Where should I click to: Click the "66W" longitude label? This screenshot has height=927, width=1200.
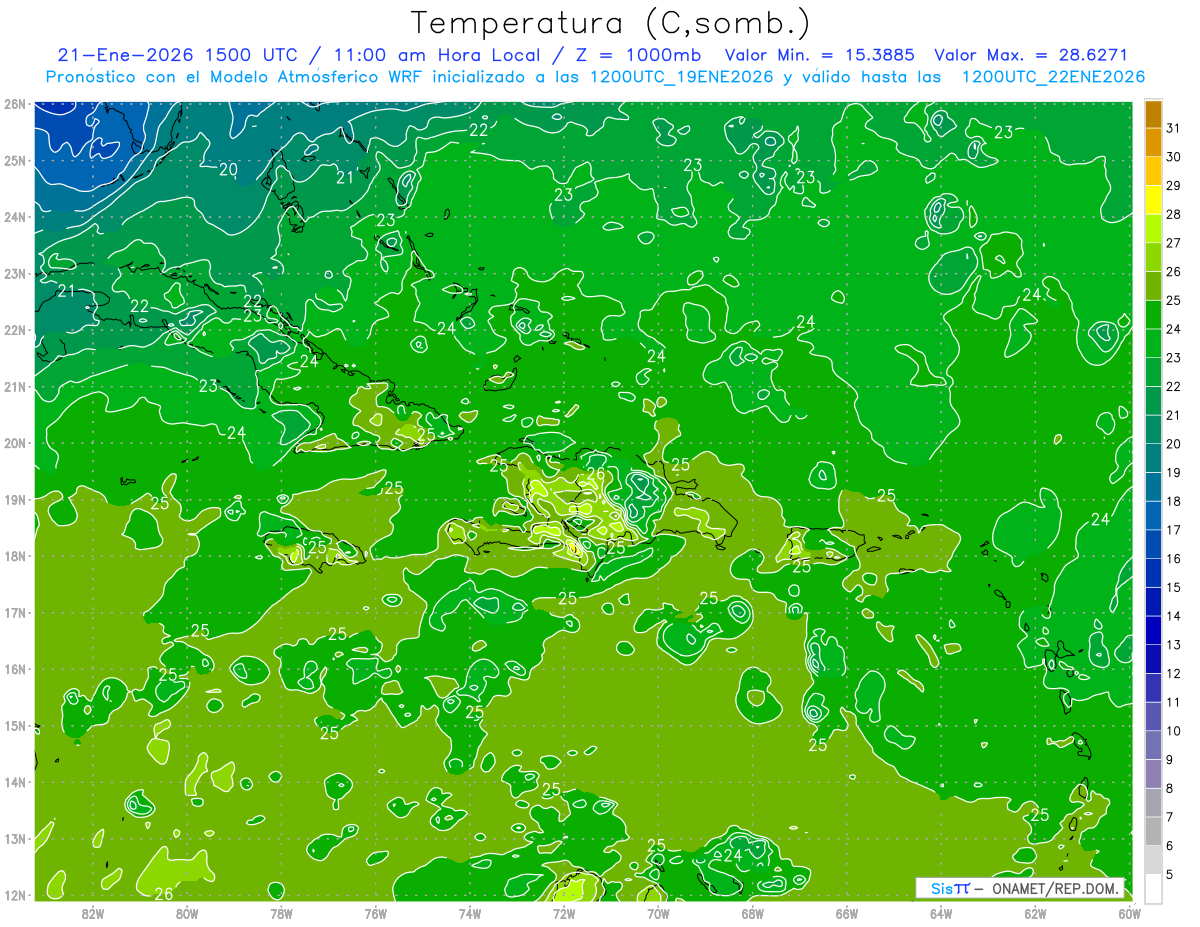(847, 912)
